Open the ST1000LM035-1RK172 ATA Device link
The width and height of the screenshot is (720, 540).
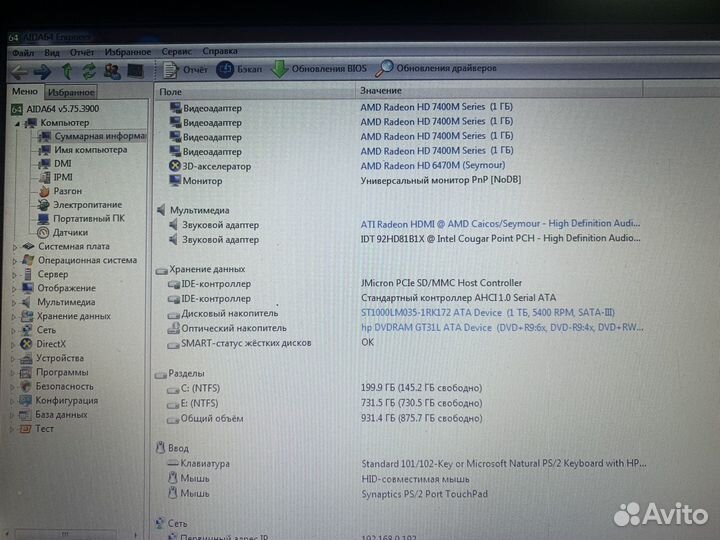pos(488,313)
